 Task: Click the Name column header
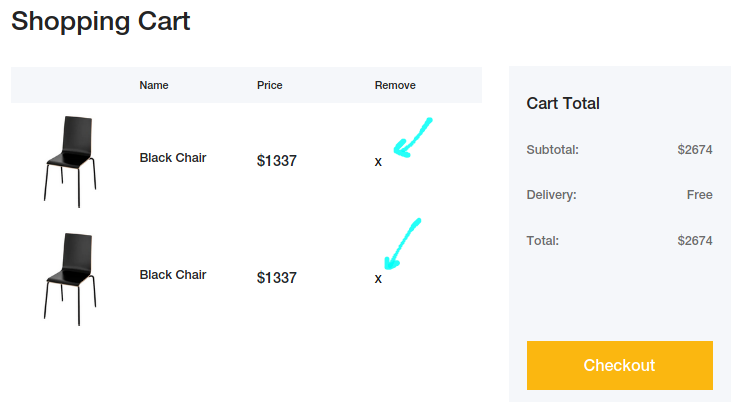tap(154, 85)
